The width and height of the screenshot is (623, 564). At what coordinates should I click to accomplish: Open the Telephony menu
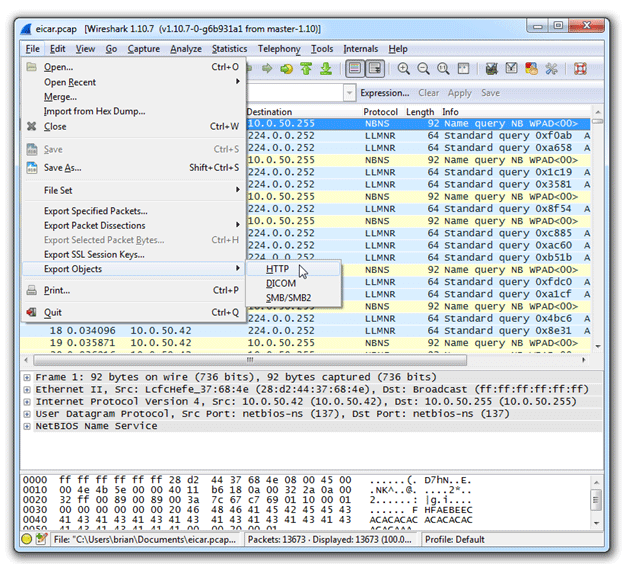[x=279, y=49]
